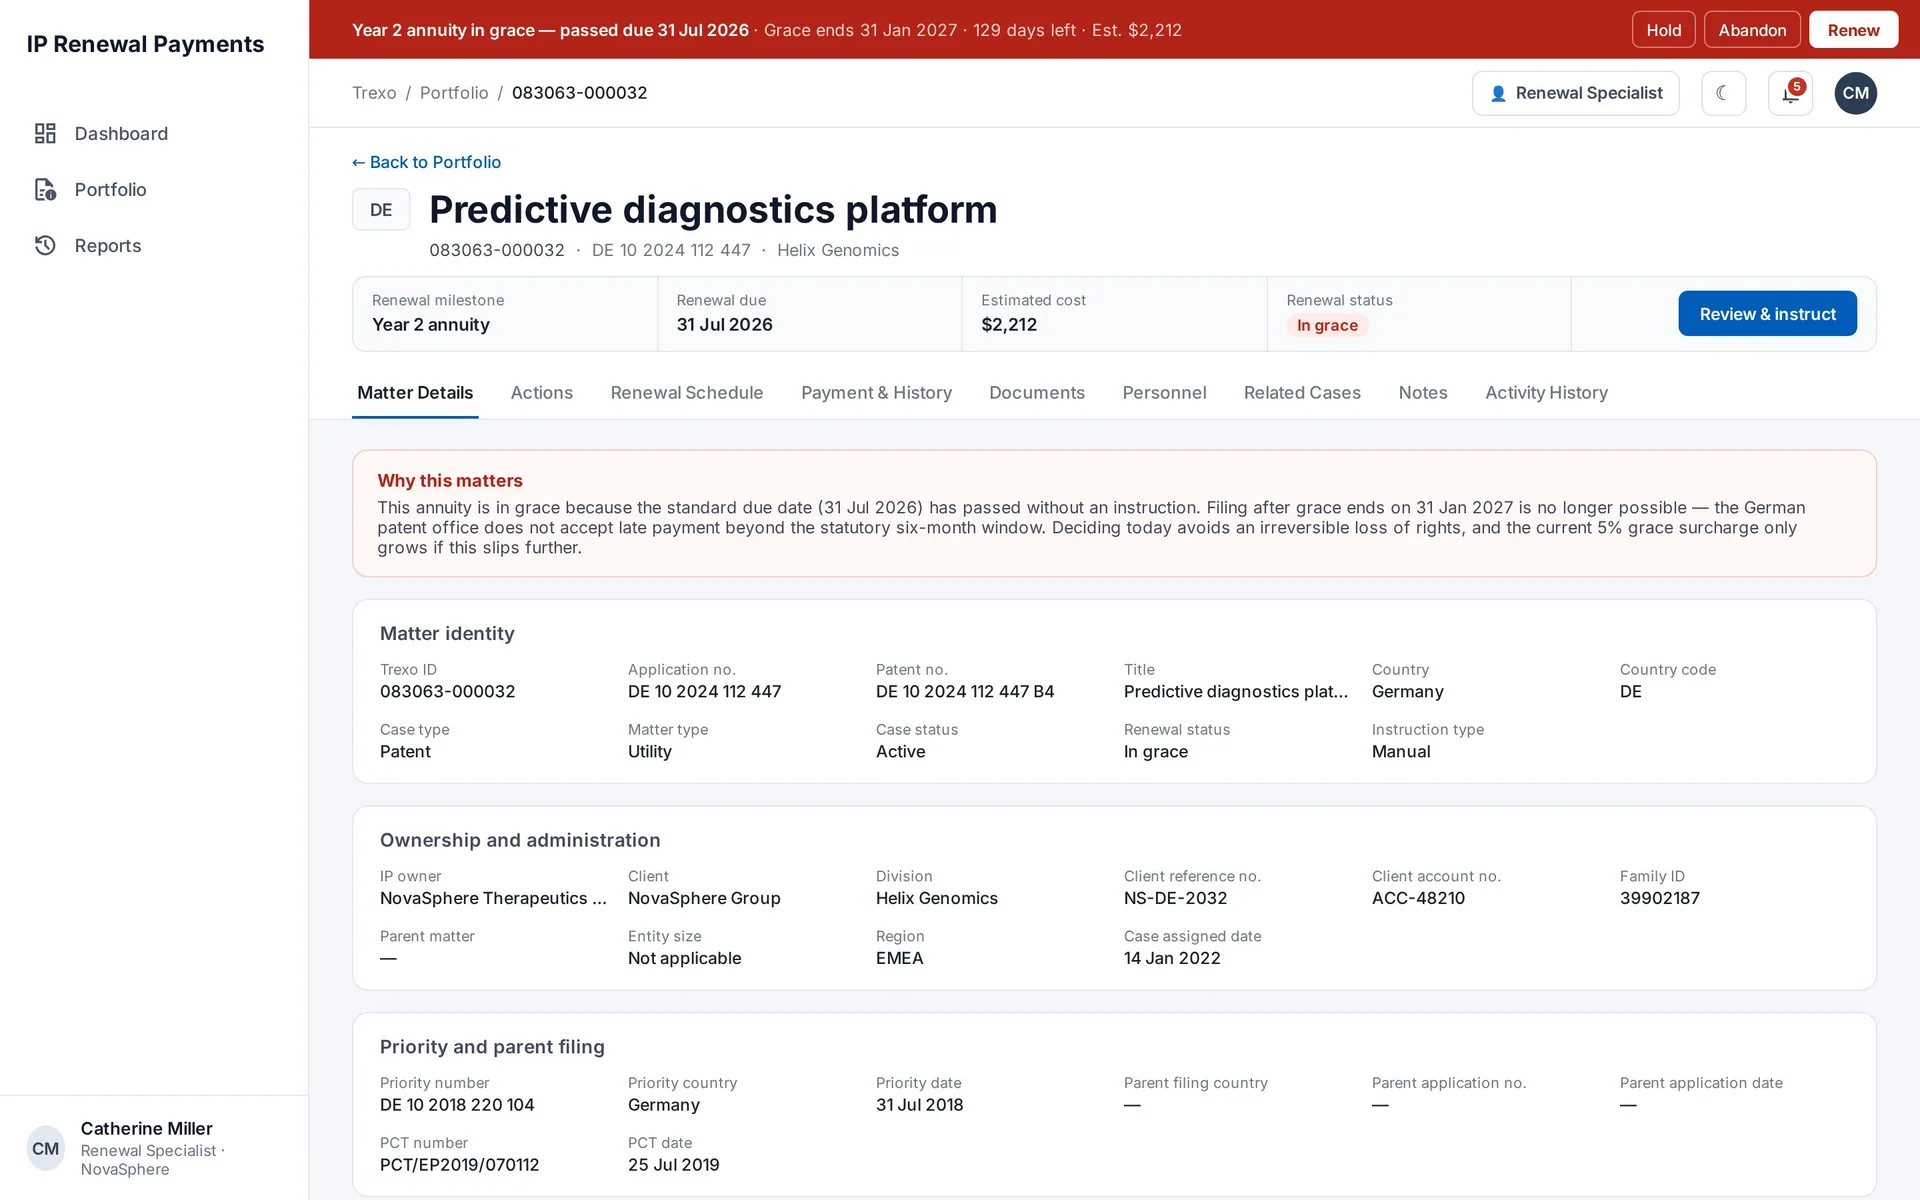Open the Dashboard sidebar icon

point(45,134)
